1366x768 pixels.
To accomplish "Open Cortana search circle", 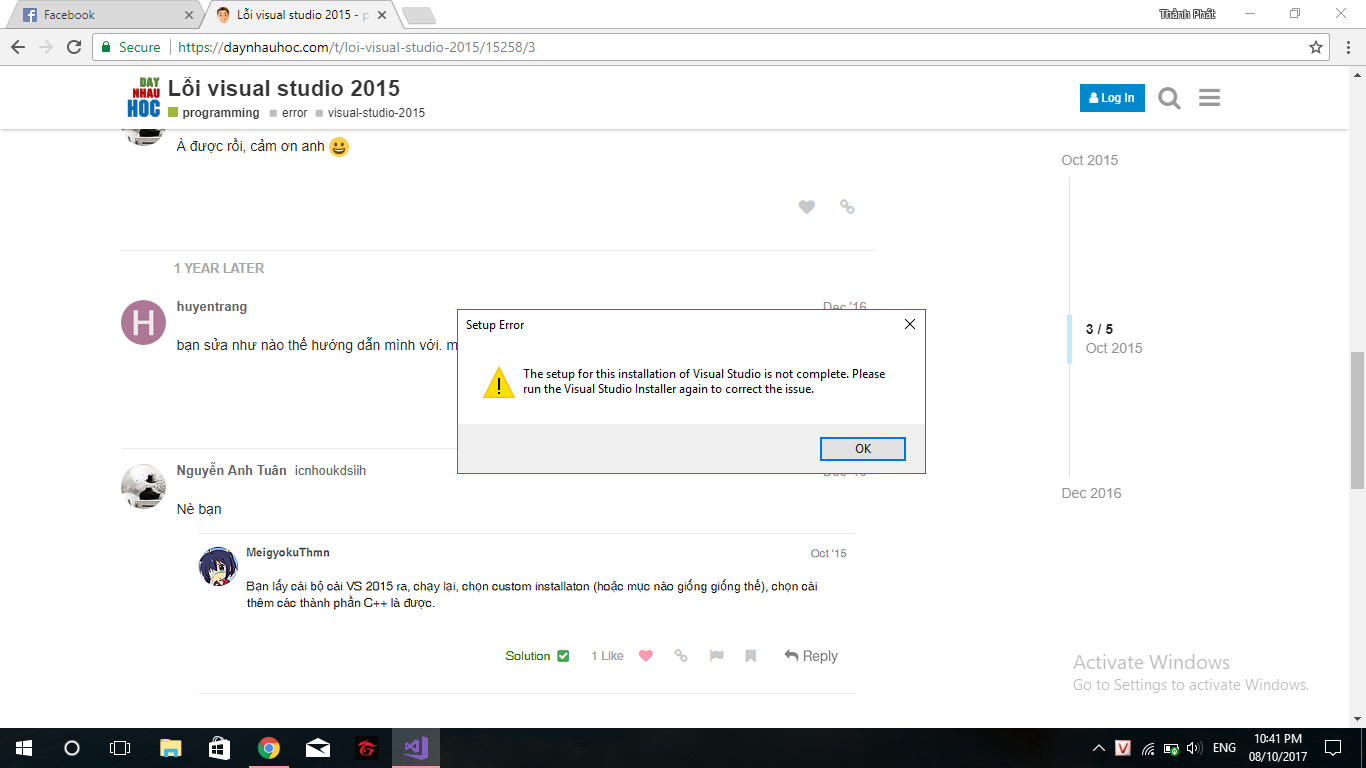I will click(x=71, y=748).
